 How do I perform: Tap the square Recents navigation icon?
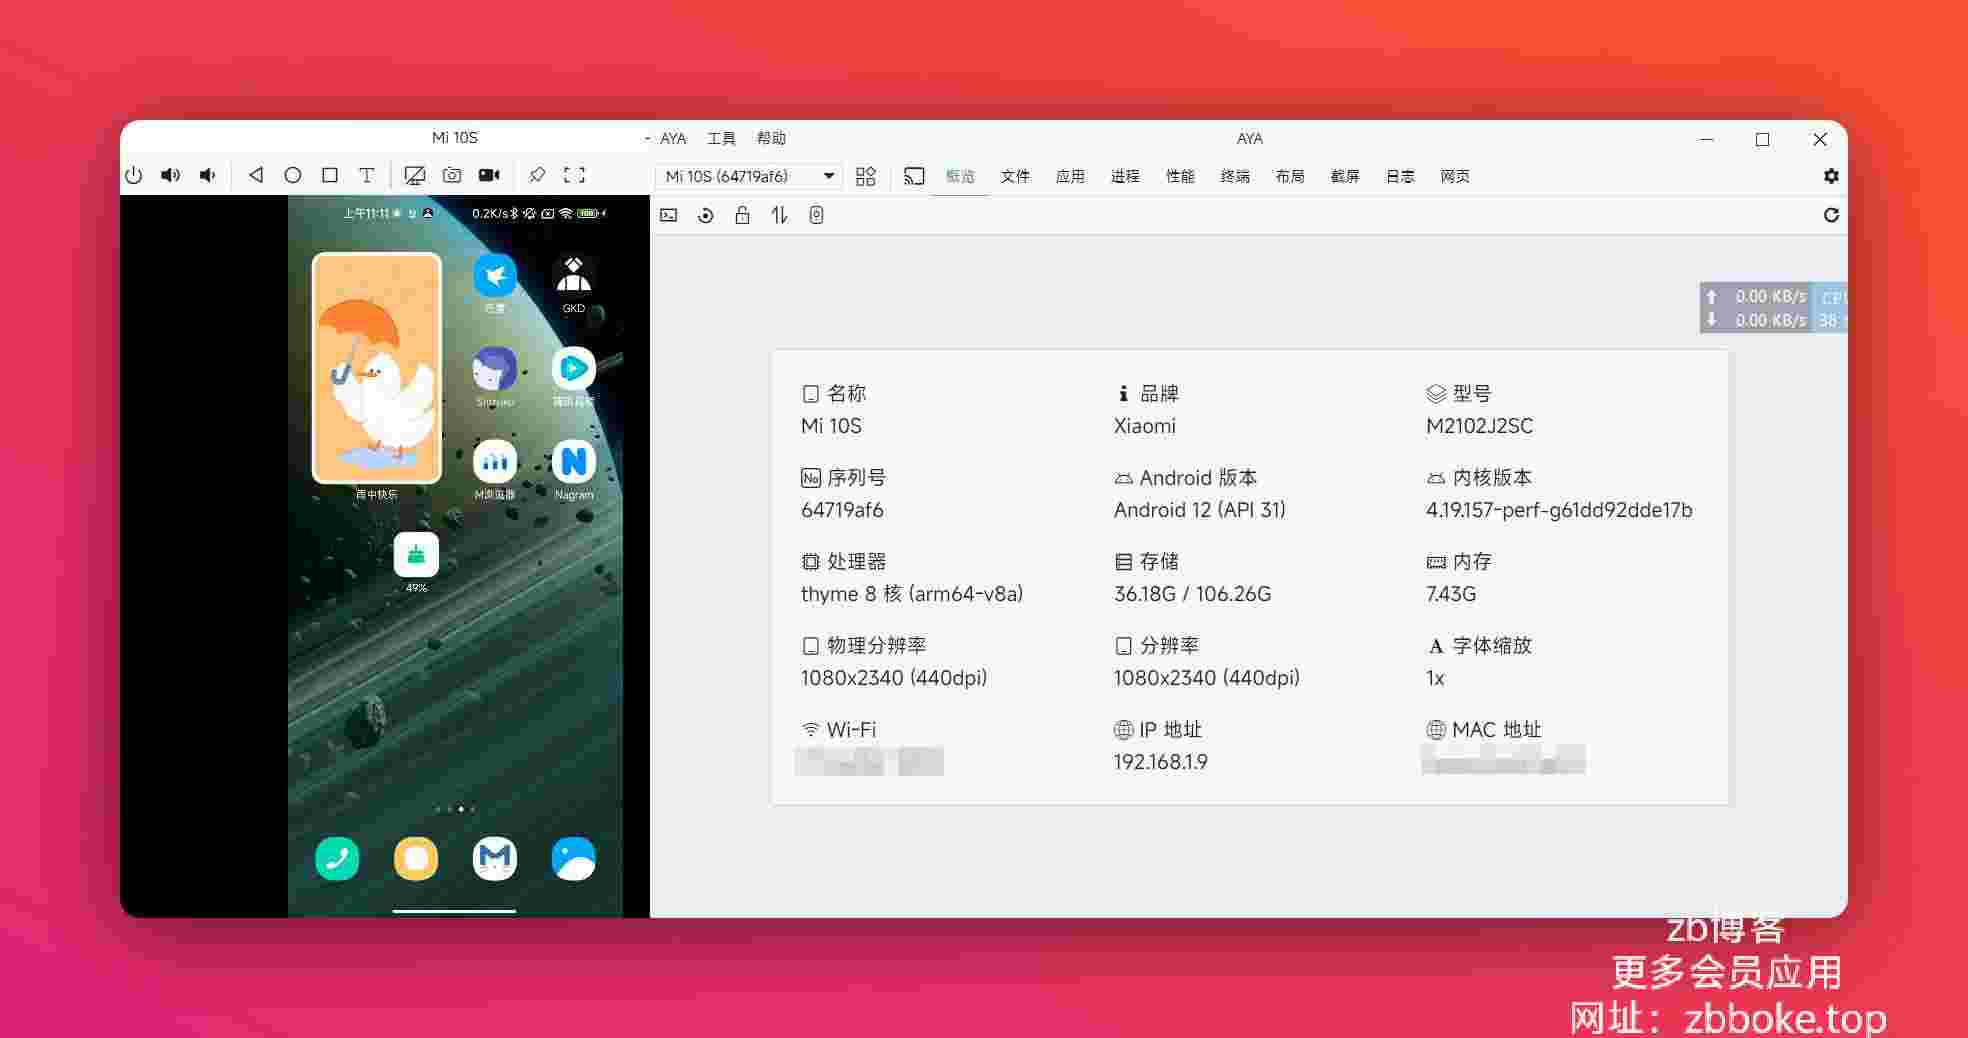click(330, 175)
